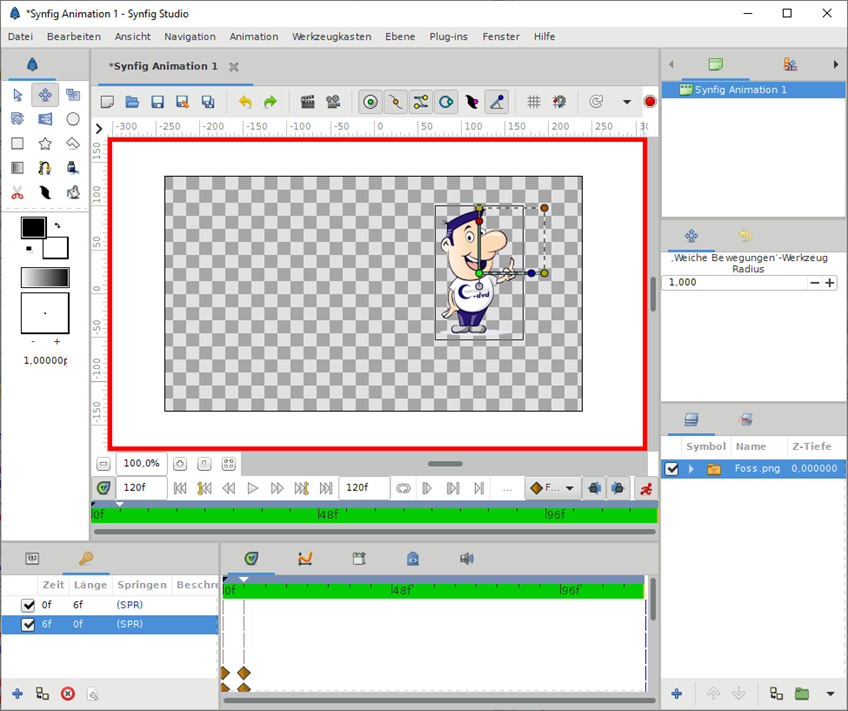Disable the 0f keyframe checkbox
Screen dimensions: 848x711
[x=28, y=605]
